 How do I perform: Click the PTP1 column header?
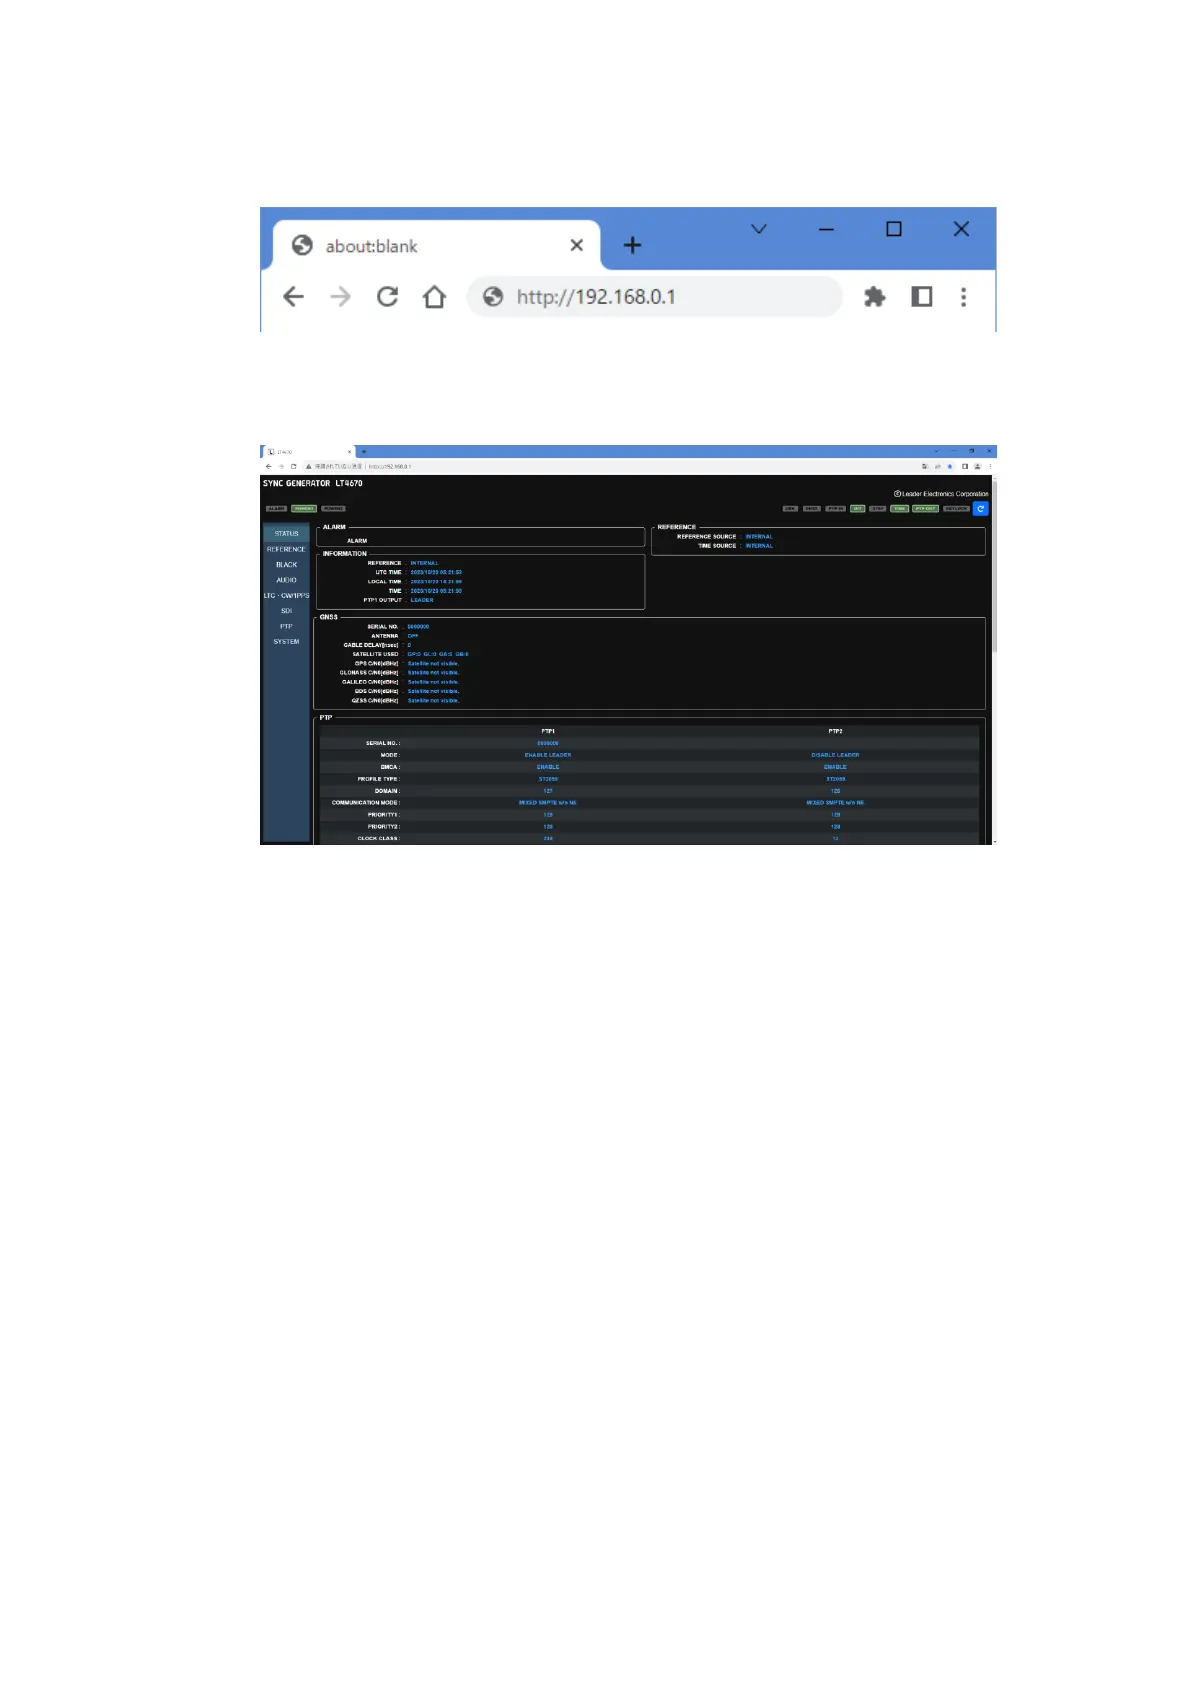pos(548,731)
